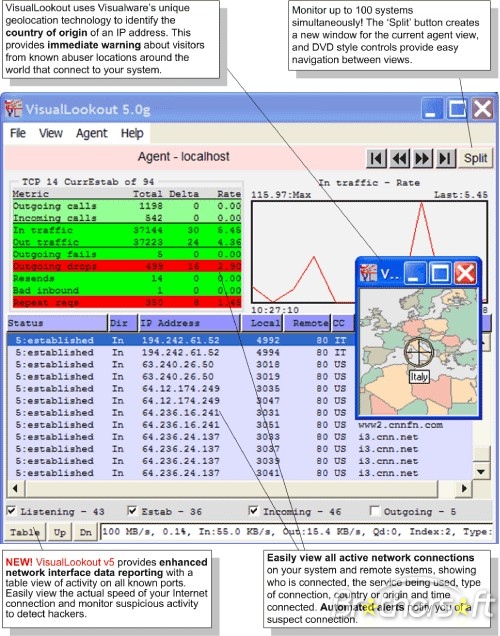This screenshot has width=500, height=636.
Task: Click the Dn button
Action: tap(86, 532)
